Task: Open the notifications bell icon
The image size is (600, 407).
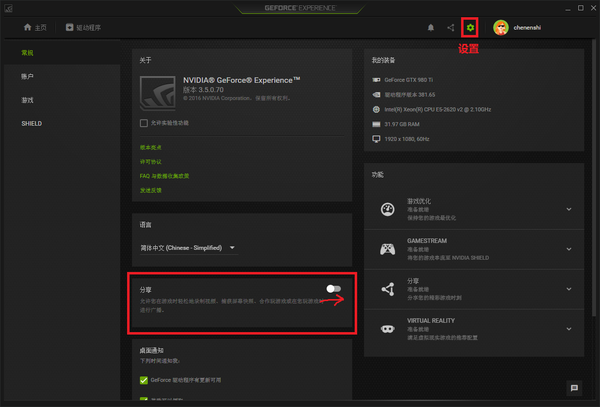Action: 430,28
